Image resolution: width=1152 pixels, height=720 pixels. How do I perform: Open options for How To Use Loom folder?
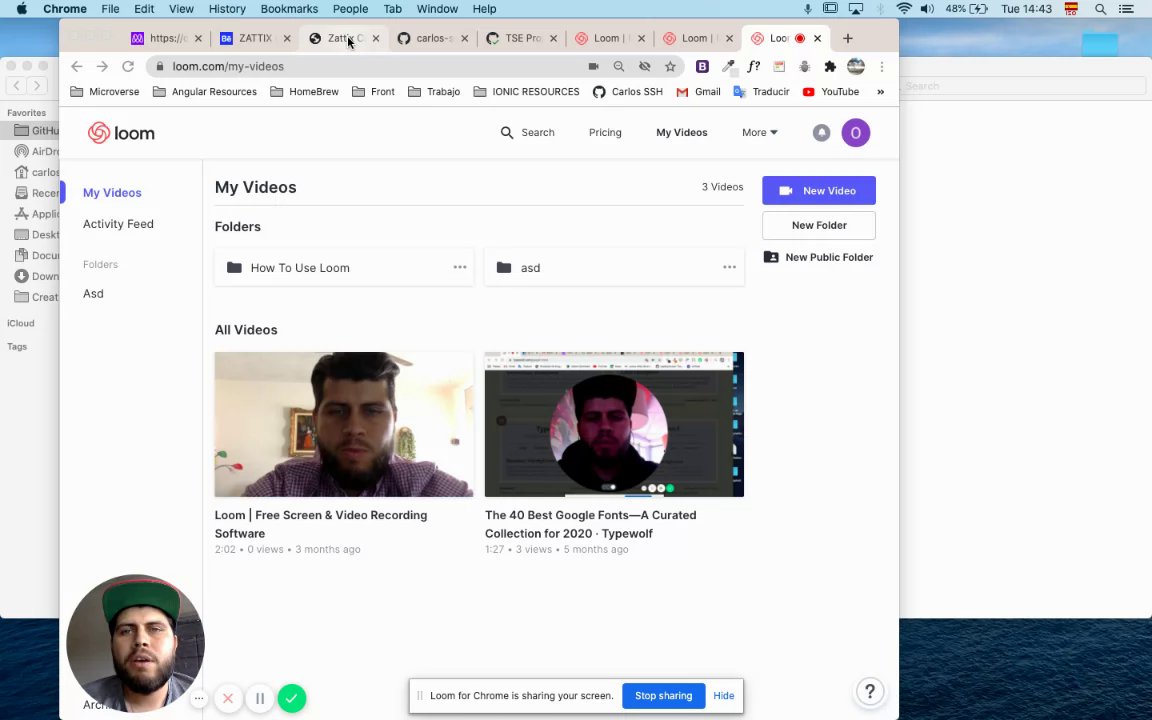460,267
